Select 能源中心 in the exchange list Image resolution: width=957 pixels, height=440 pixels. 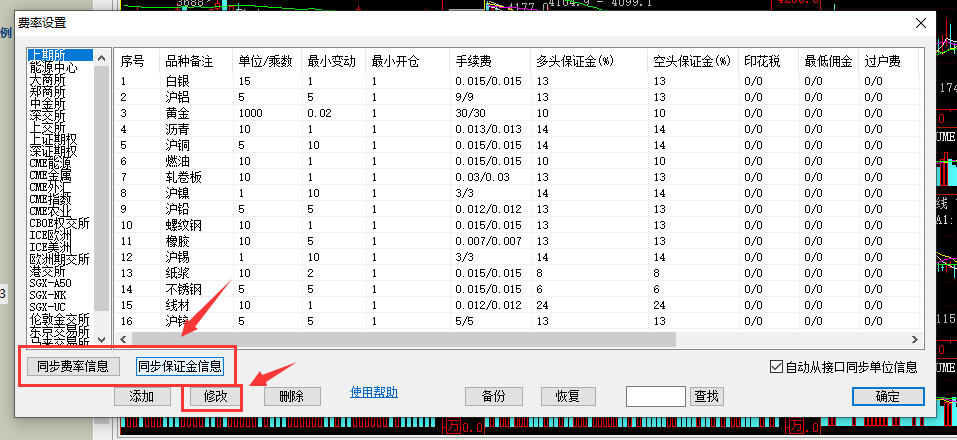click(60, 68)
